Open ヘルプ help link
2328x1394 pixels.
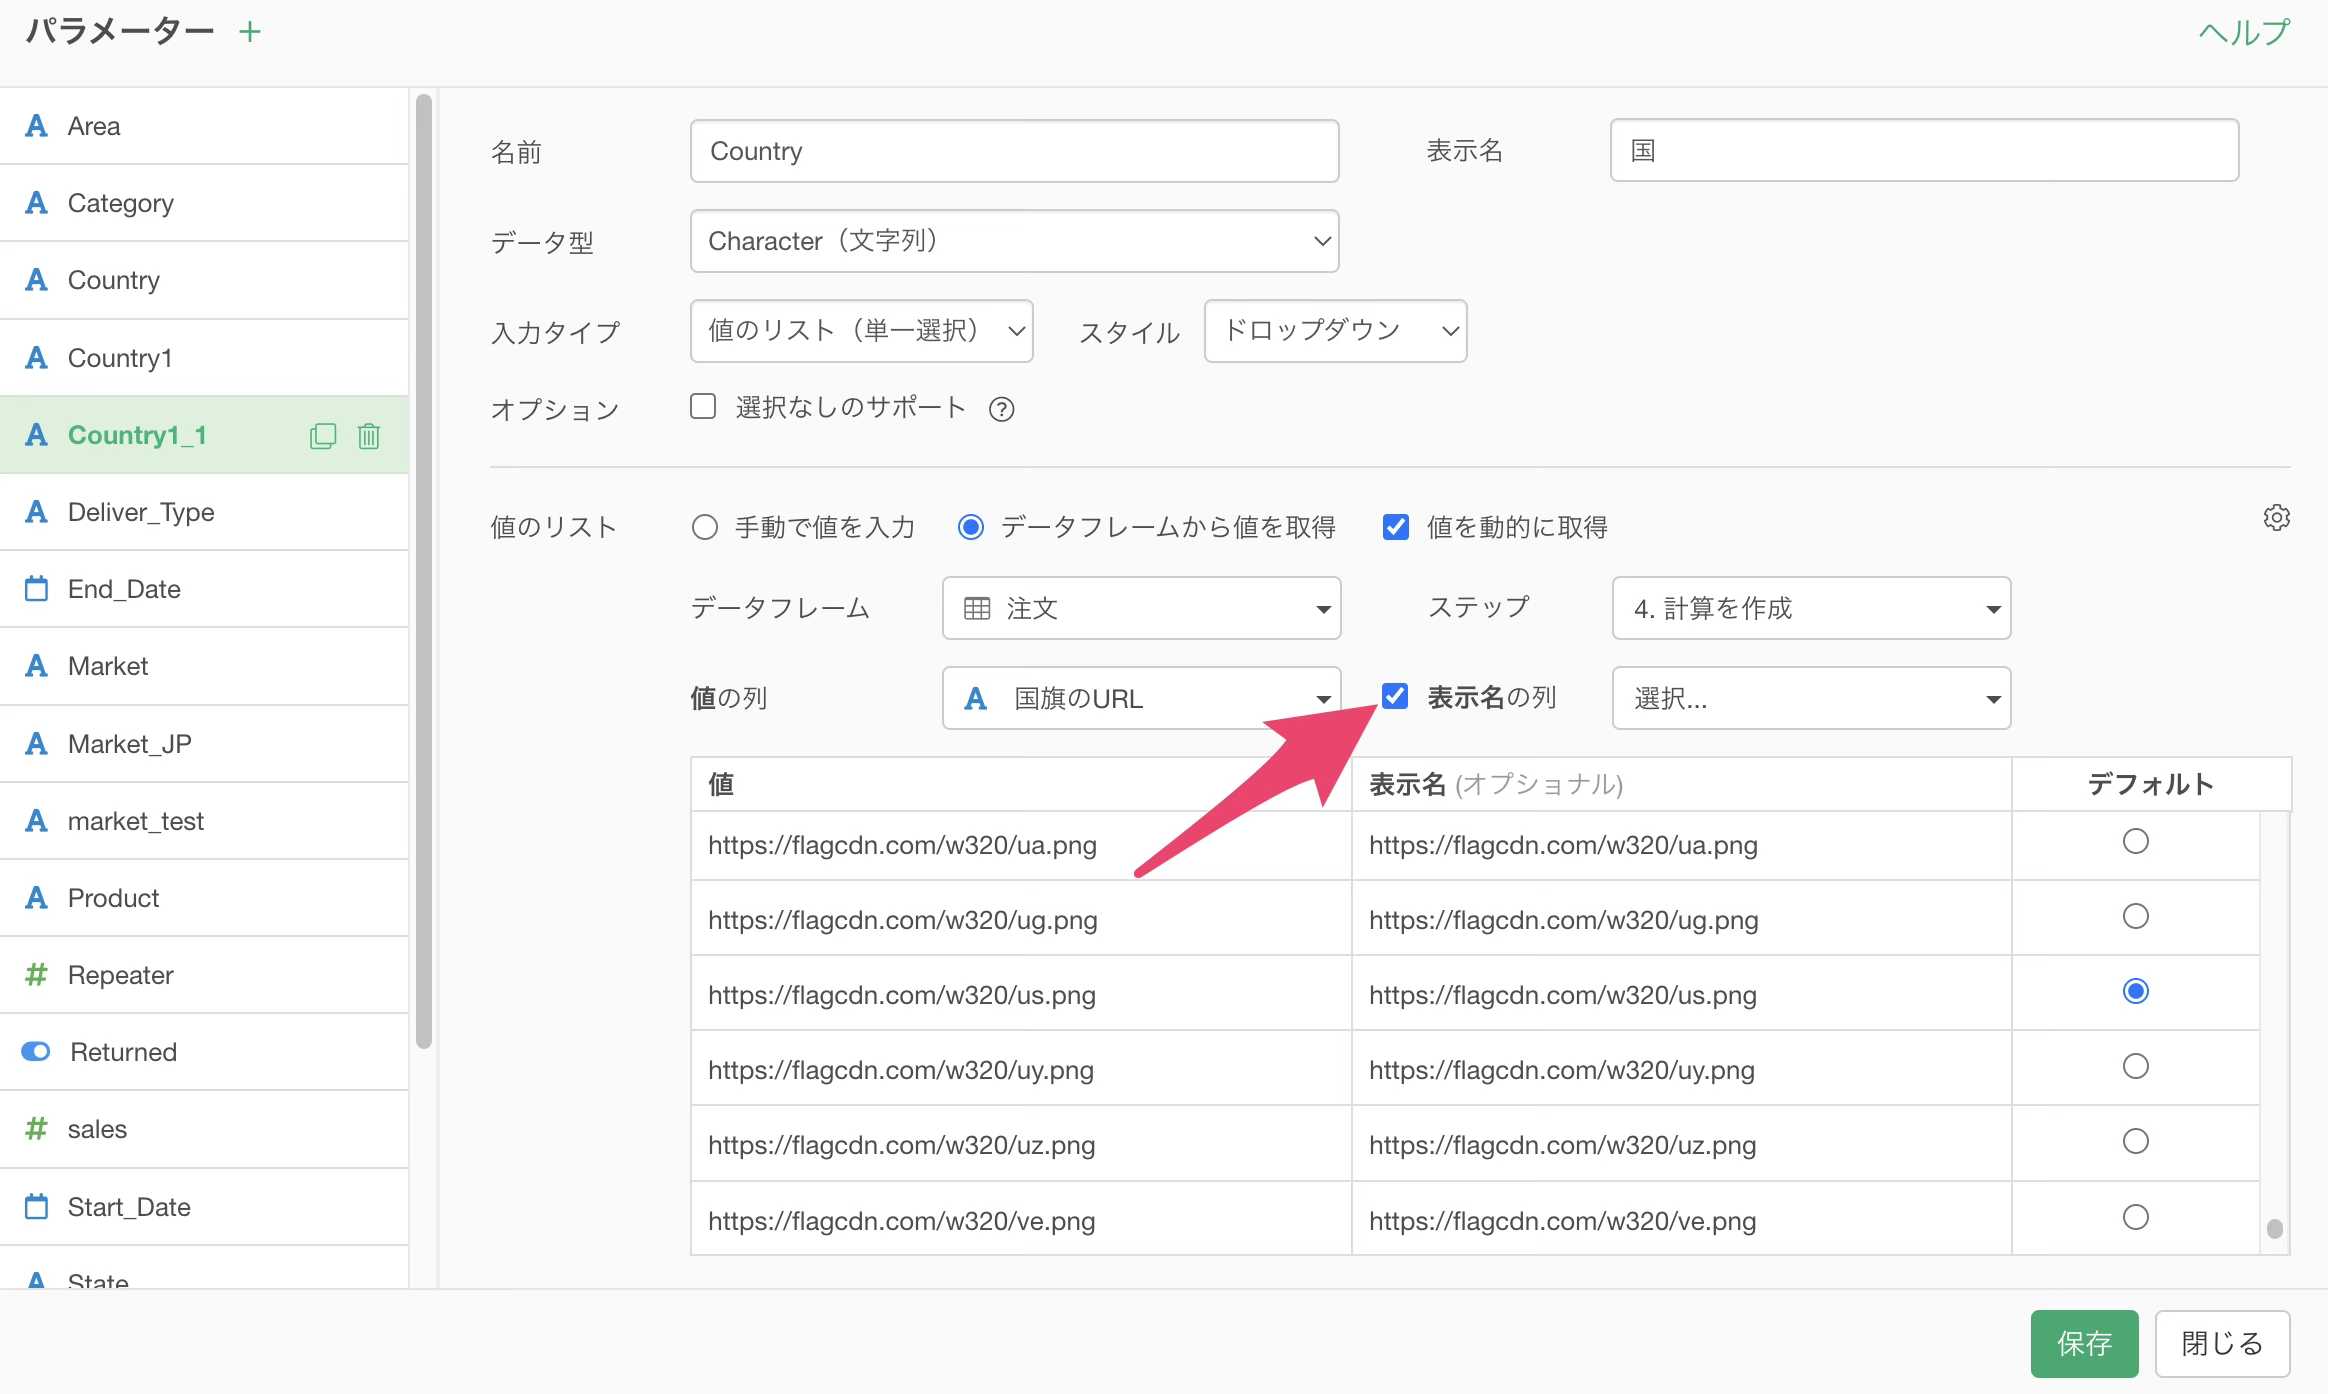point(2244,32)
